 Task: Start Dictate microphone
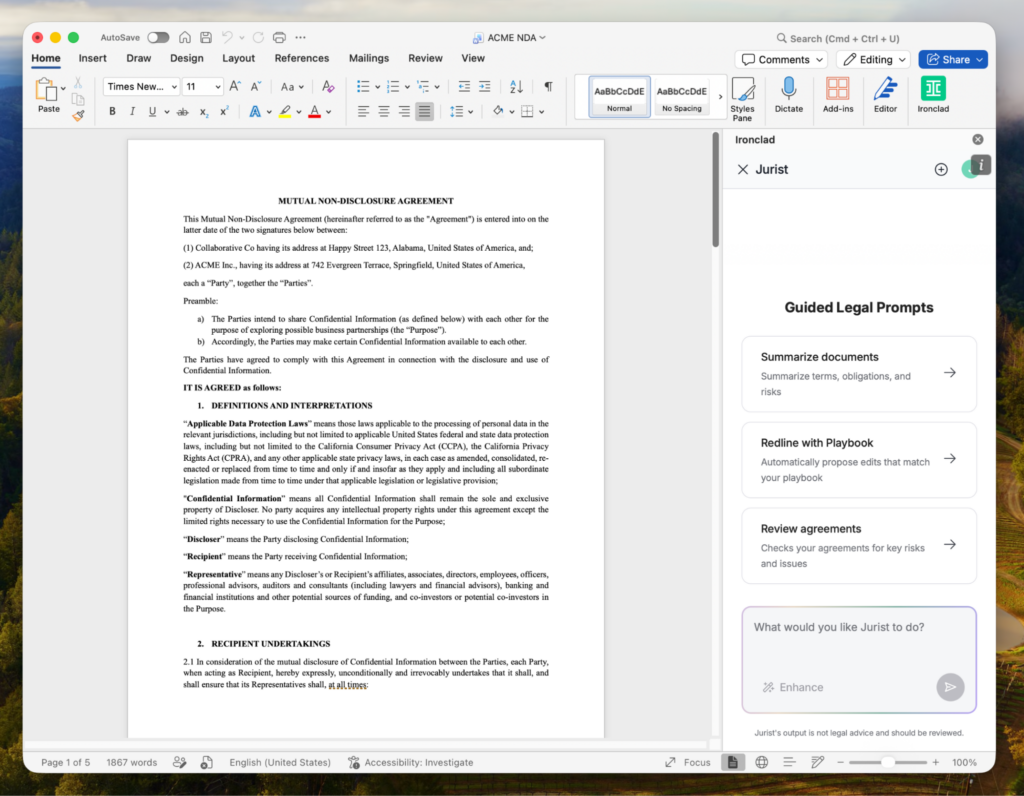pos(789,95)
